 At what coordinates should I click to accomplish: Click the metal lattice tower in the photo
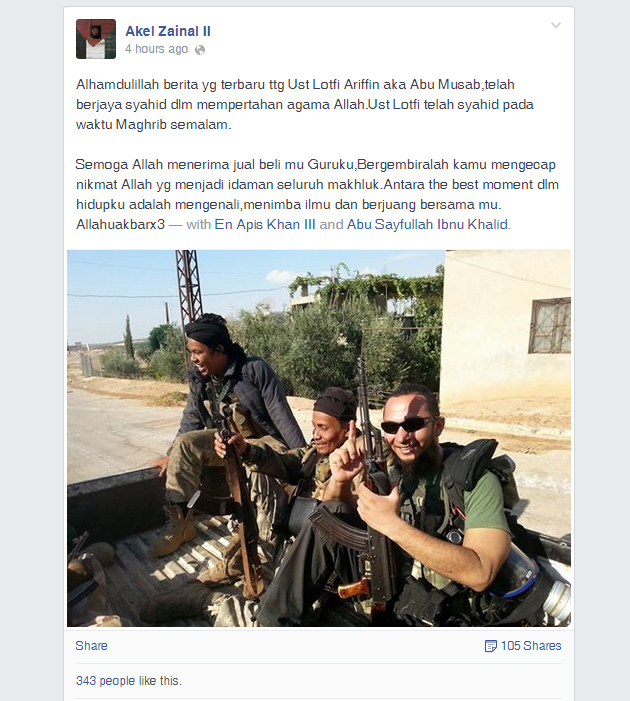189,291
